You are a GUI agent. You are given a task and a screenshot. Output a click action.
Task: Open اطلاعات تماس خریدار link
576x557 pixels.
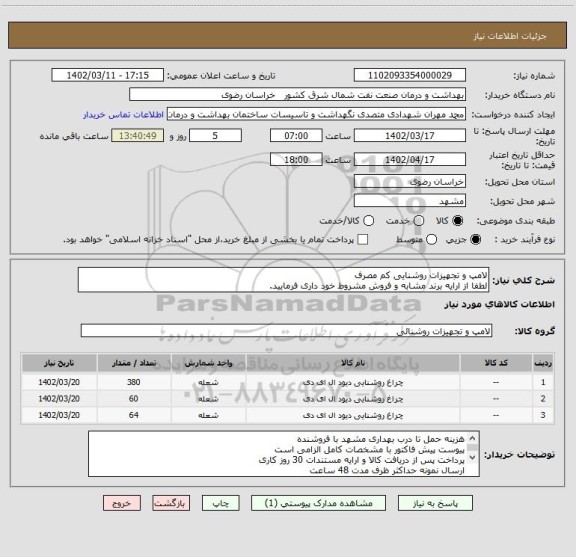coord(123,115)
